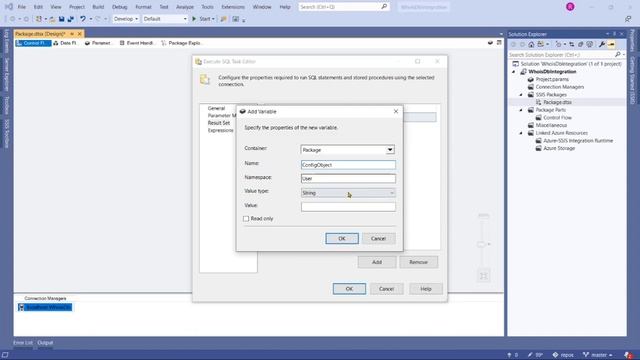640x360 pixels.
Task: Open the File menu
Action: [x=22, y=7]
